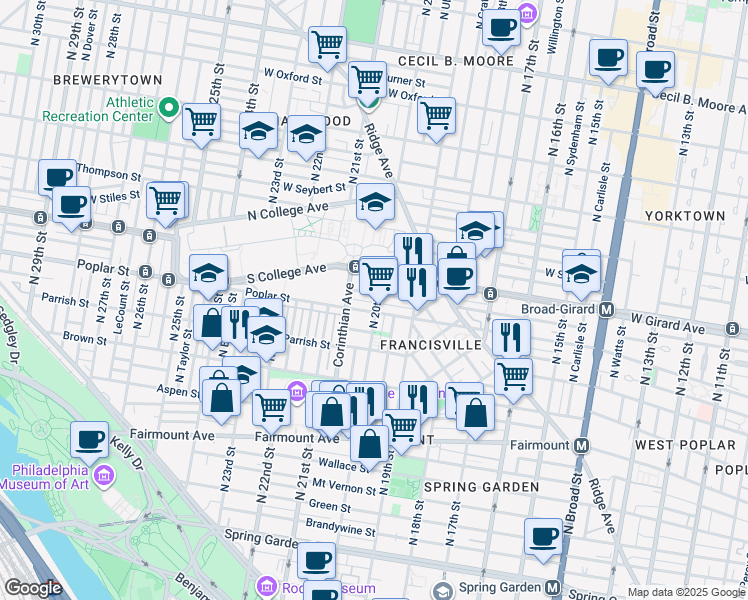This screenshot has width=748, height=600.
Task: Click the Spring Garden metro station icon
Action: [x=552, y=587]
